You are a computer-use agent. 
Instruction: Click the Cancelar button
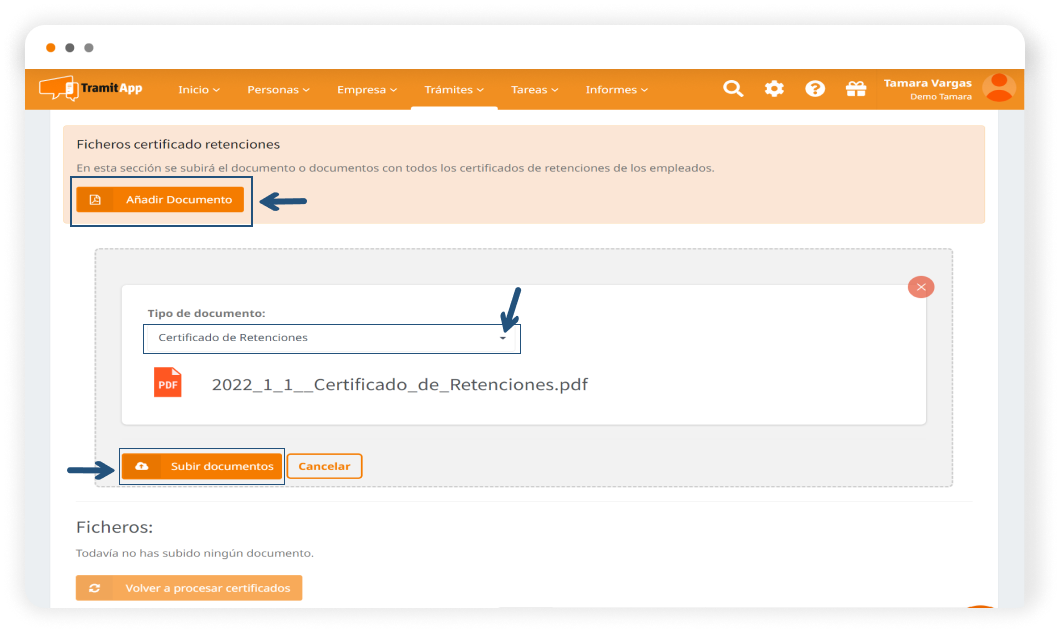tap(324, 466)
